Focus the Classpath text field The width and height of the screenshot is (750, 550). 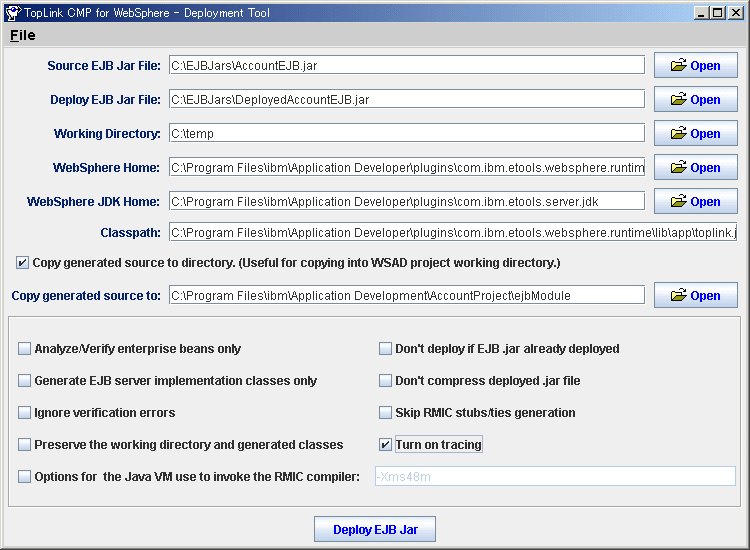[x=453, y=232]
